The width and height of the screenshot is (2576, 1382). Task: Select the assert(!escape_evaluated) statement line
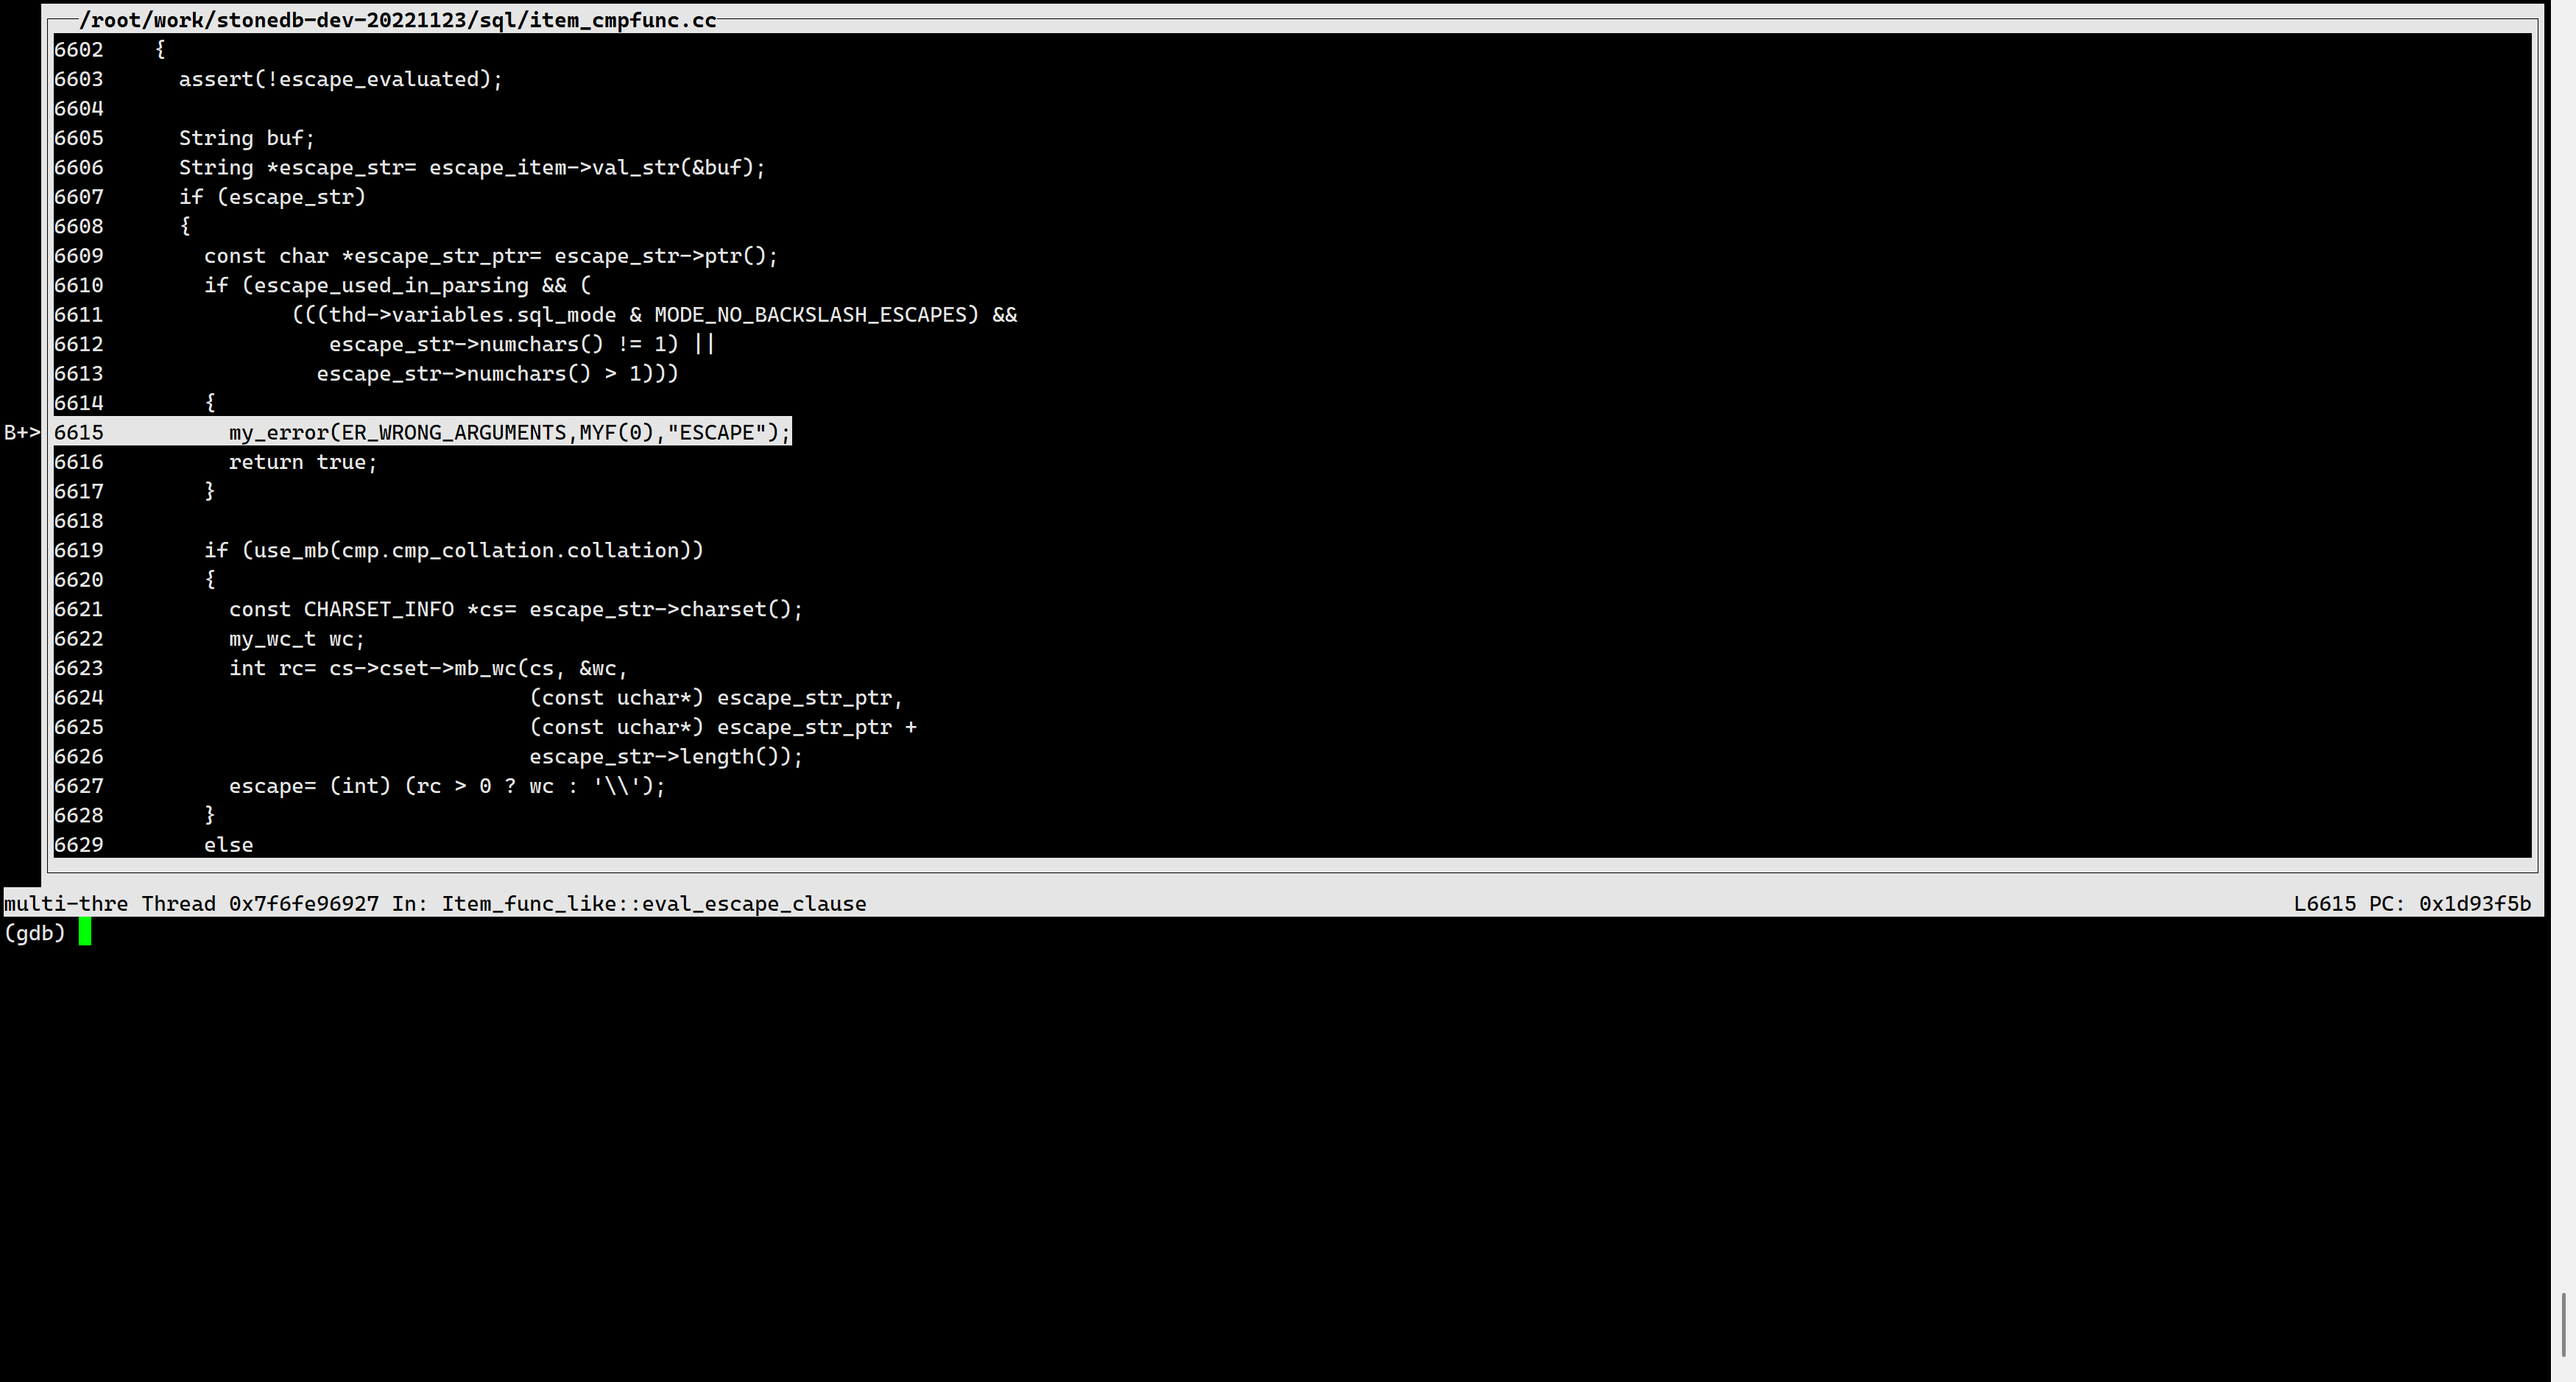pos(340,79)
